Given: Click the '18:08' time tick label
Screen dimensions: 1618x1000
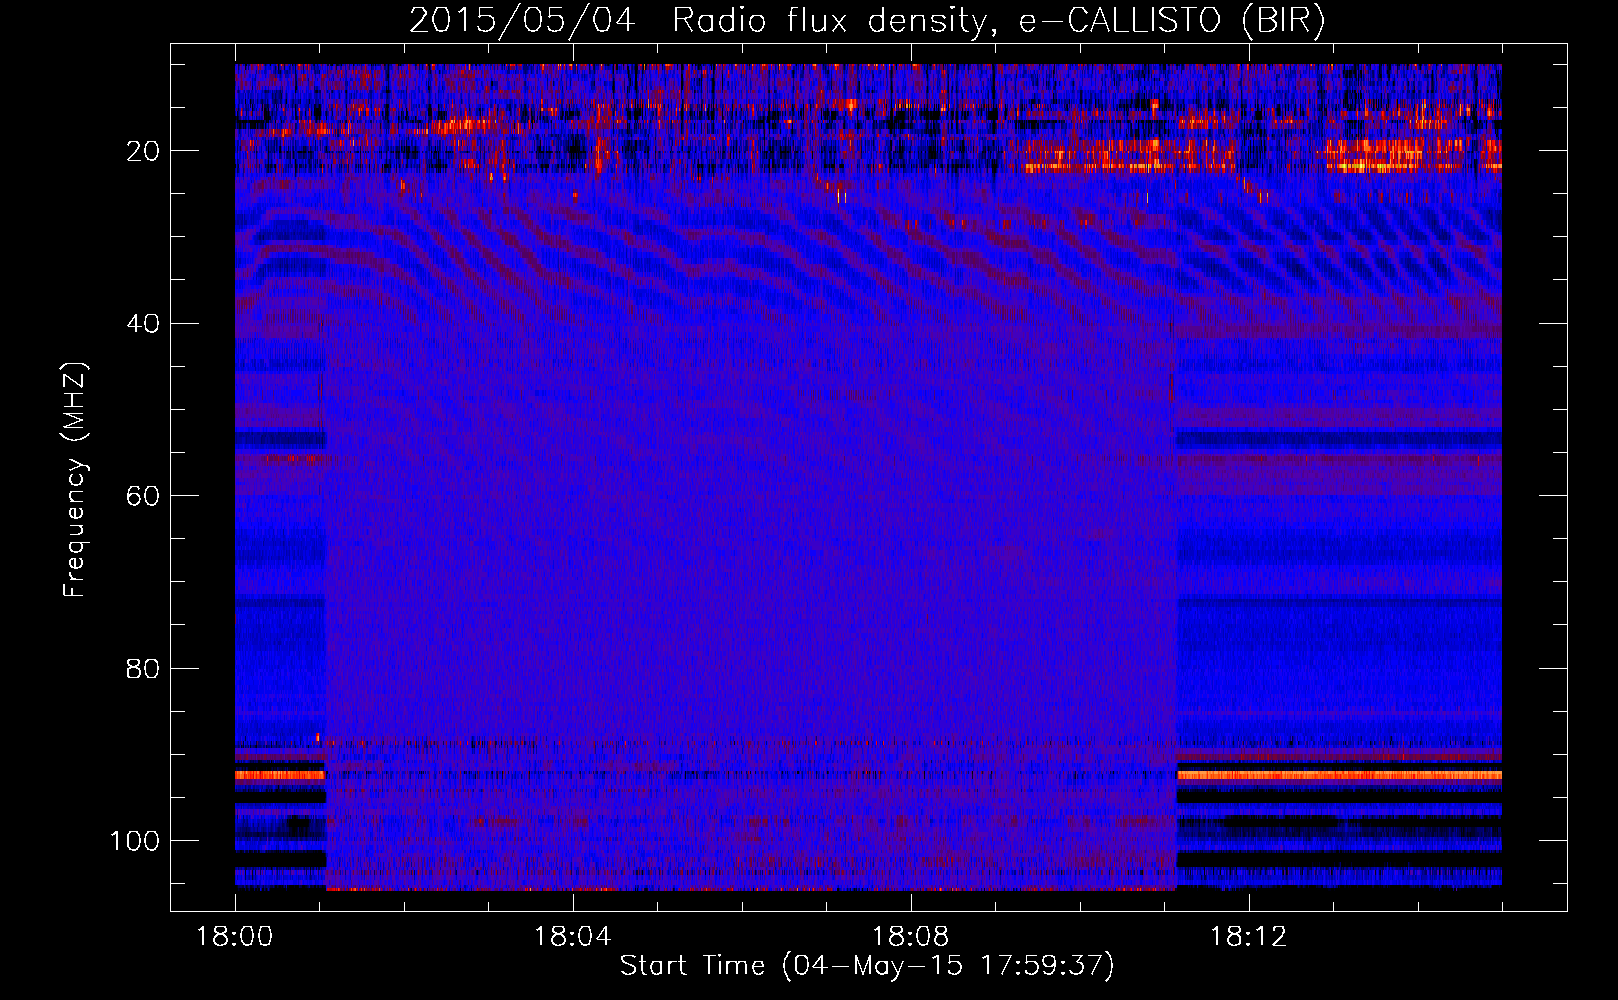Looking at the screenshot, I should (x=911, y=937).
